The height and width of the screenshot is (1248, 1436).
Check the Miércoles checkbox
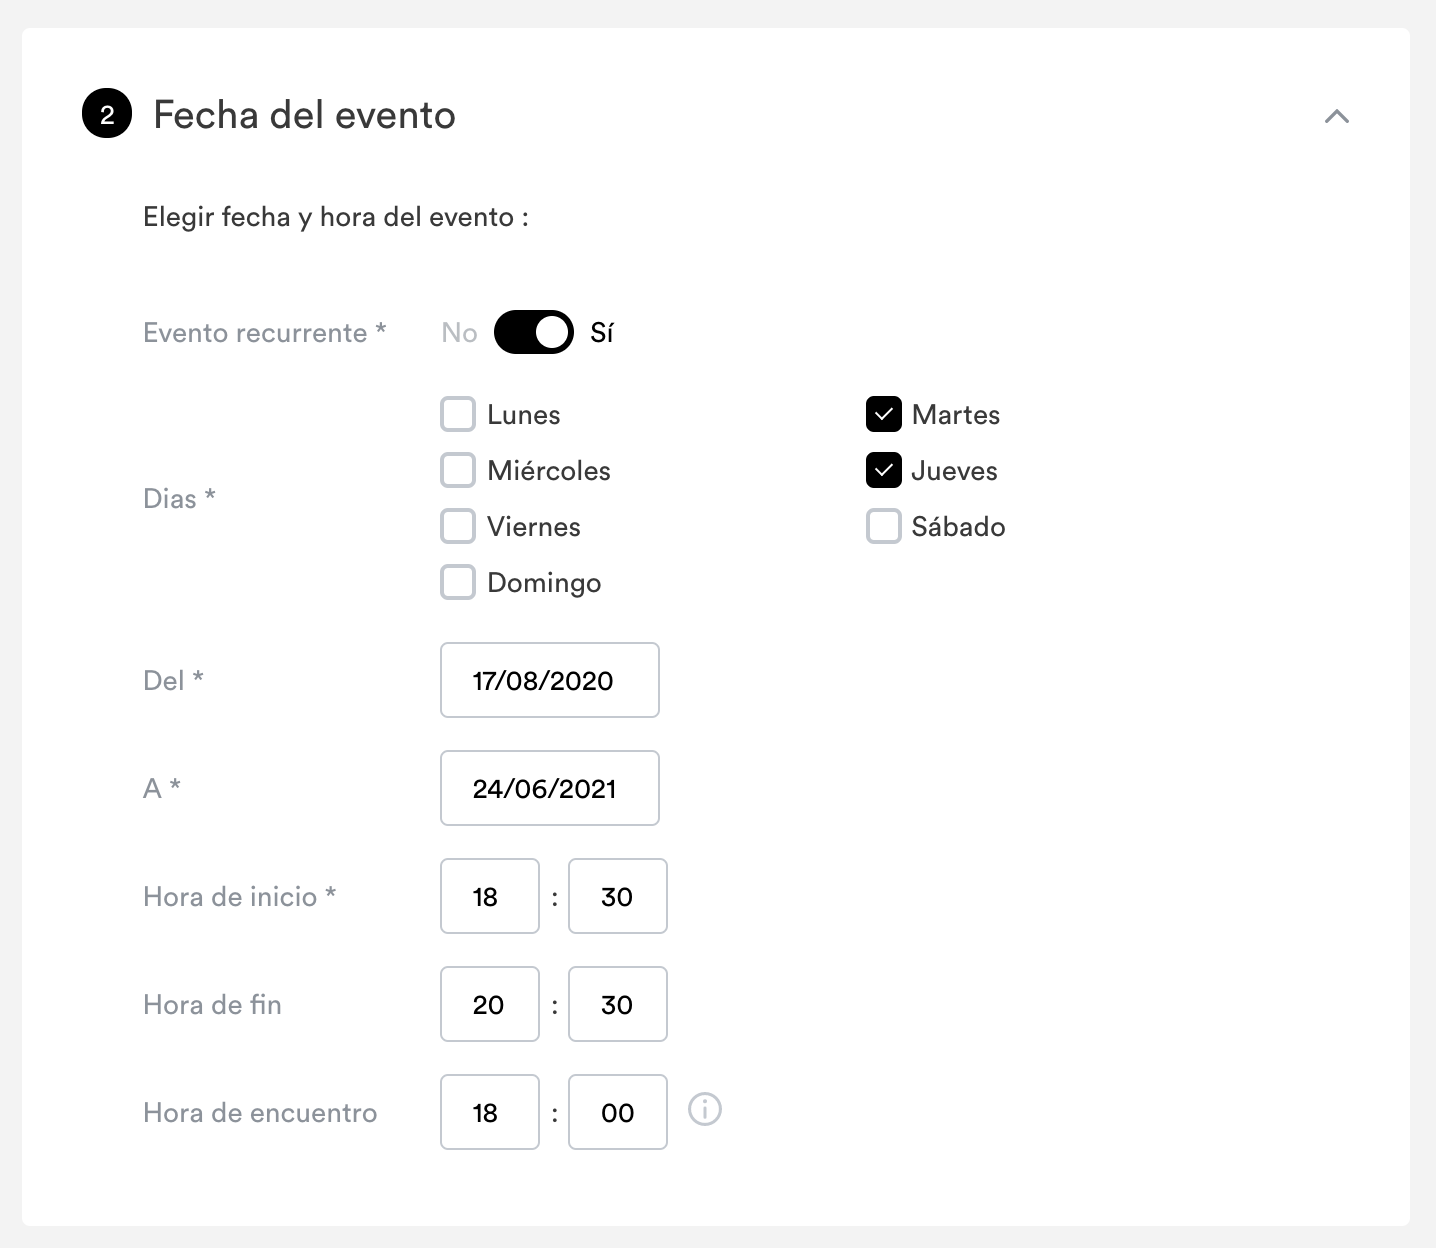point(458,470)
